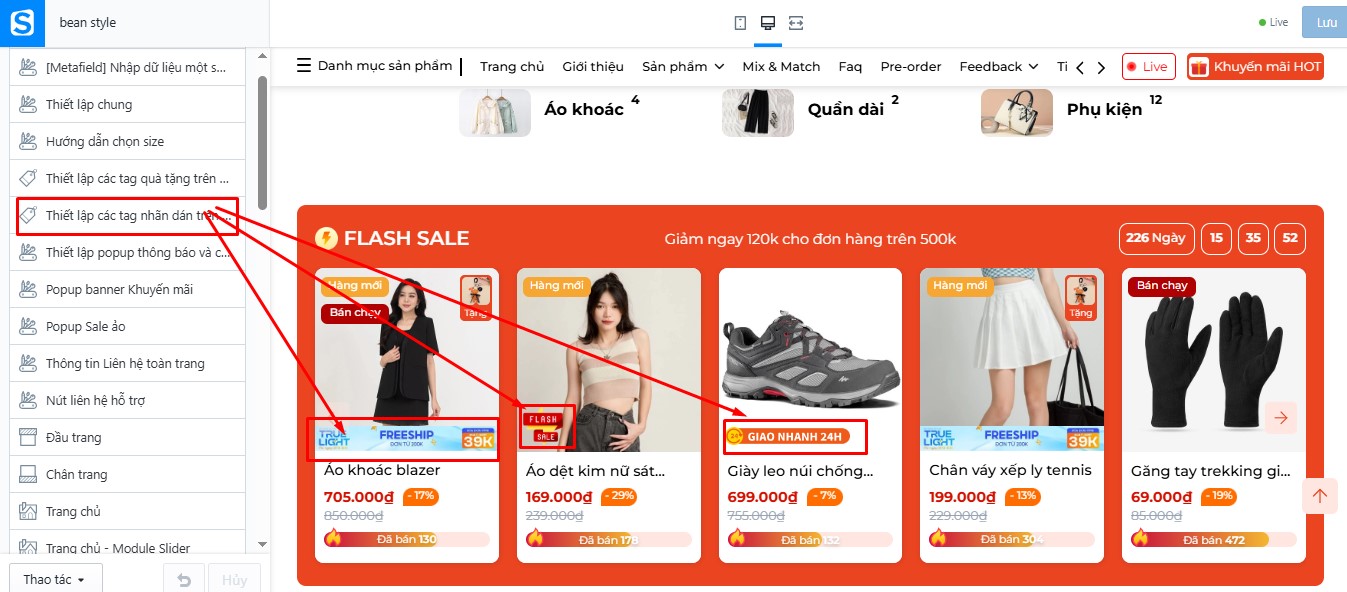Switch to desktop preview icon
Screen dimensions: 1347x592
[768, 22]
